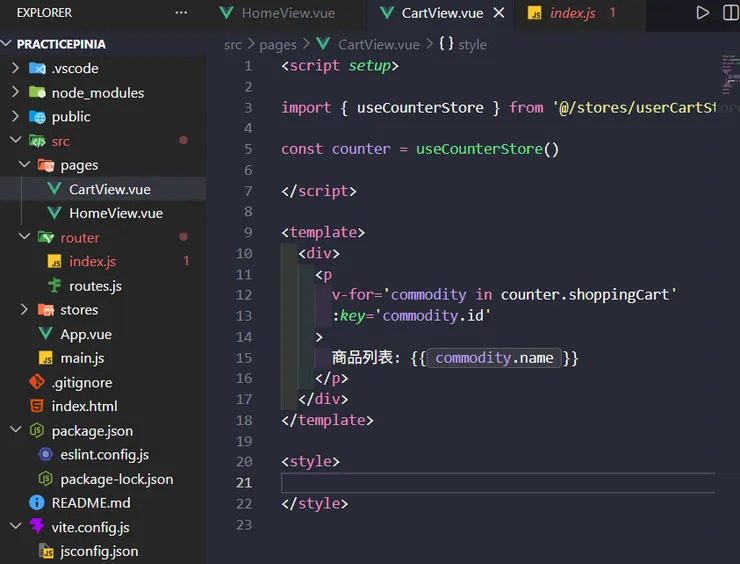
Task: Click the 'style' breadcrumb segment
Action: [472, 45]
